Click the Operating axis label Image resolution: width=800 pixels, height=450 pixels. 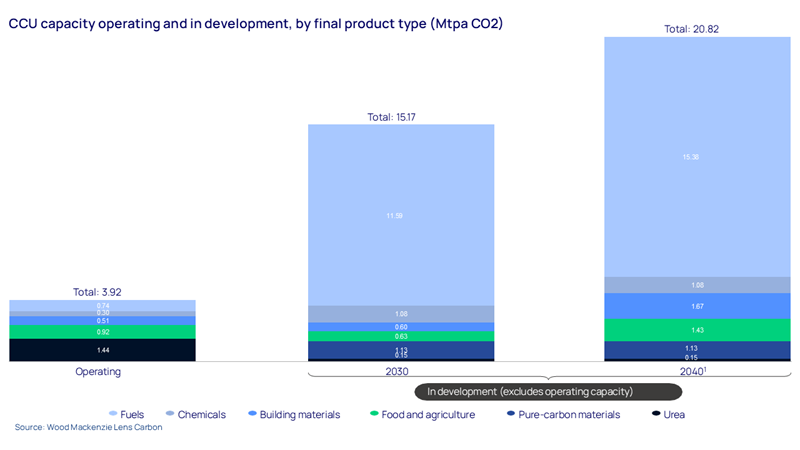[x=98, y=371]
